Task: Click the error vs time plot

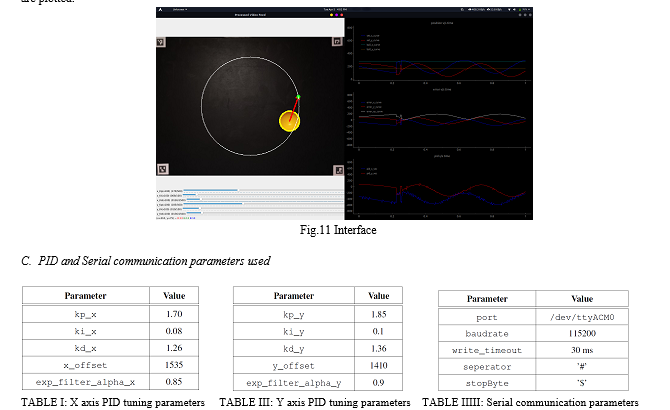Action: point(439,119)
